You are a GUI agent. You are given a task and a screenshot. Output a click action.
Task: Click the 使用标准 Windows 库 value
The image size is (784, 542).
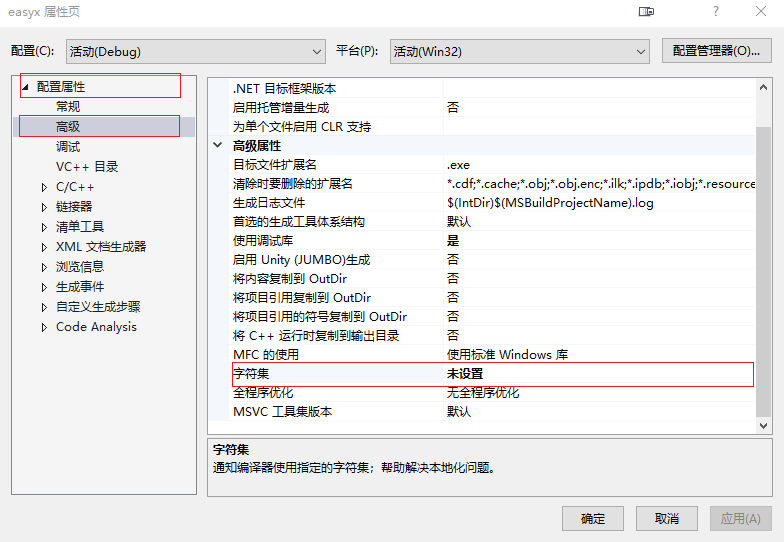[507, 354]
